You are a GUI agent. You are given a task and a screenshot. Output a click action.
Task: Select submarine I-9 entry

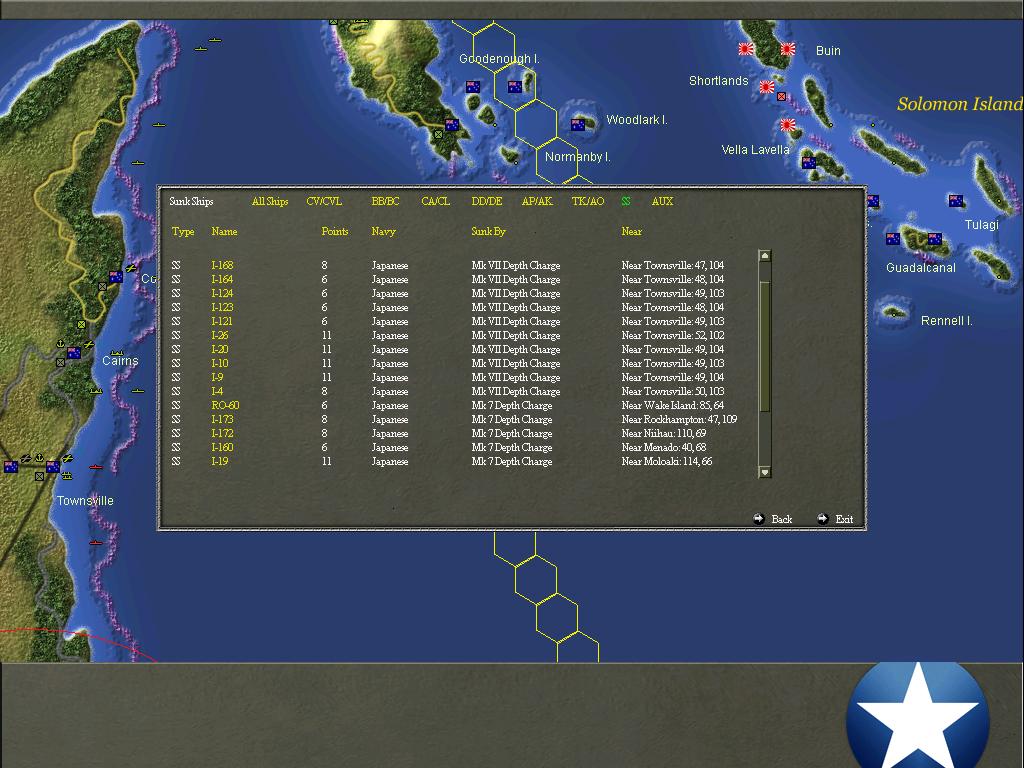point(217,377)
